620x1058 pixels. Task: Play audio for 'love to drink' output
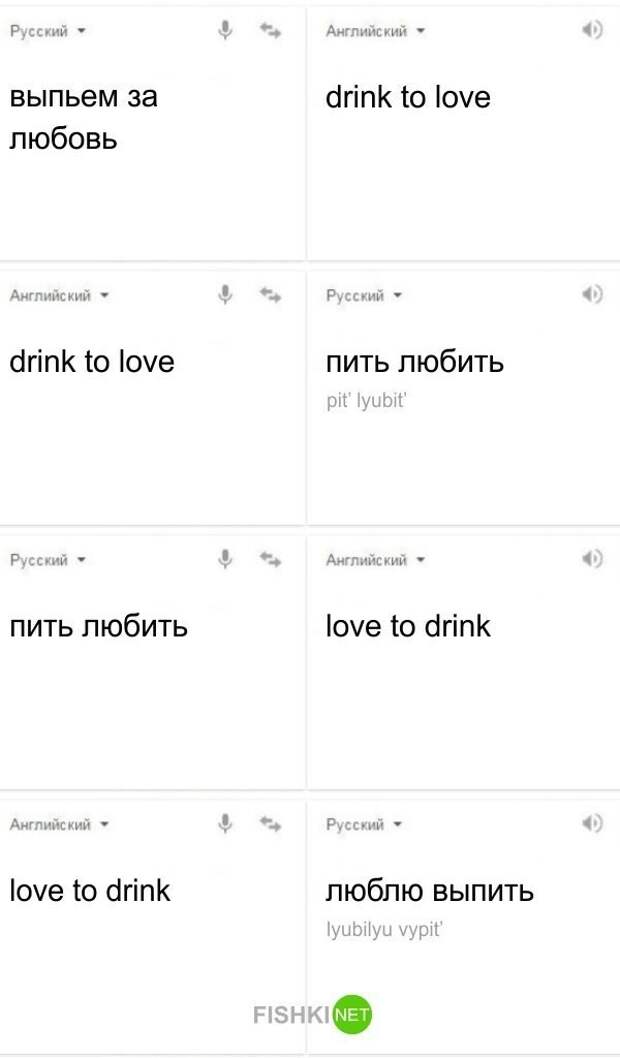point(592,559)
